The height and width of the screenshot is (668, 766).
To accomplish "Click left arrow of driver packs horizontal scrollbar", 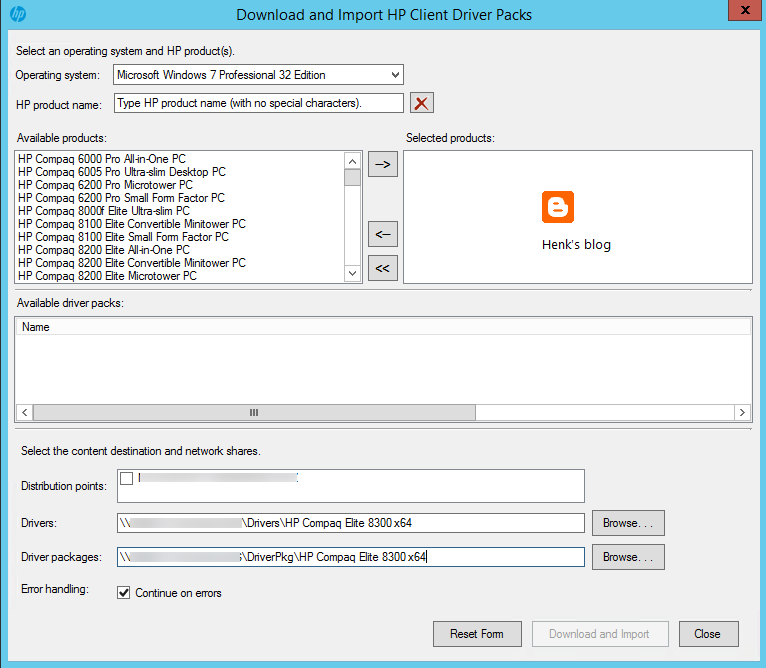I will click(x=24, y=412).
